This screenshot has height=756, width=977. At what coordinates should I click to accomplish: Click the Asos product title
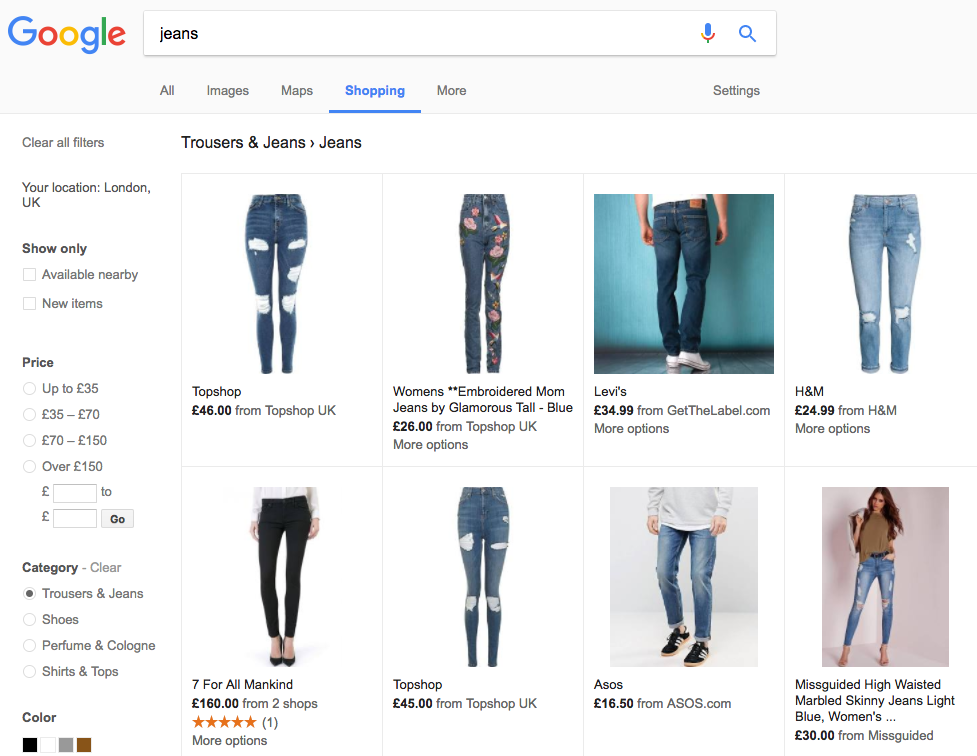pos(608,684)
